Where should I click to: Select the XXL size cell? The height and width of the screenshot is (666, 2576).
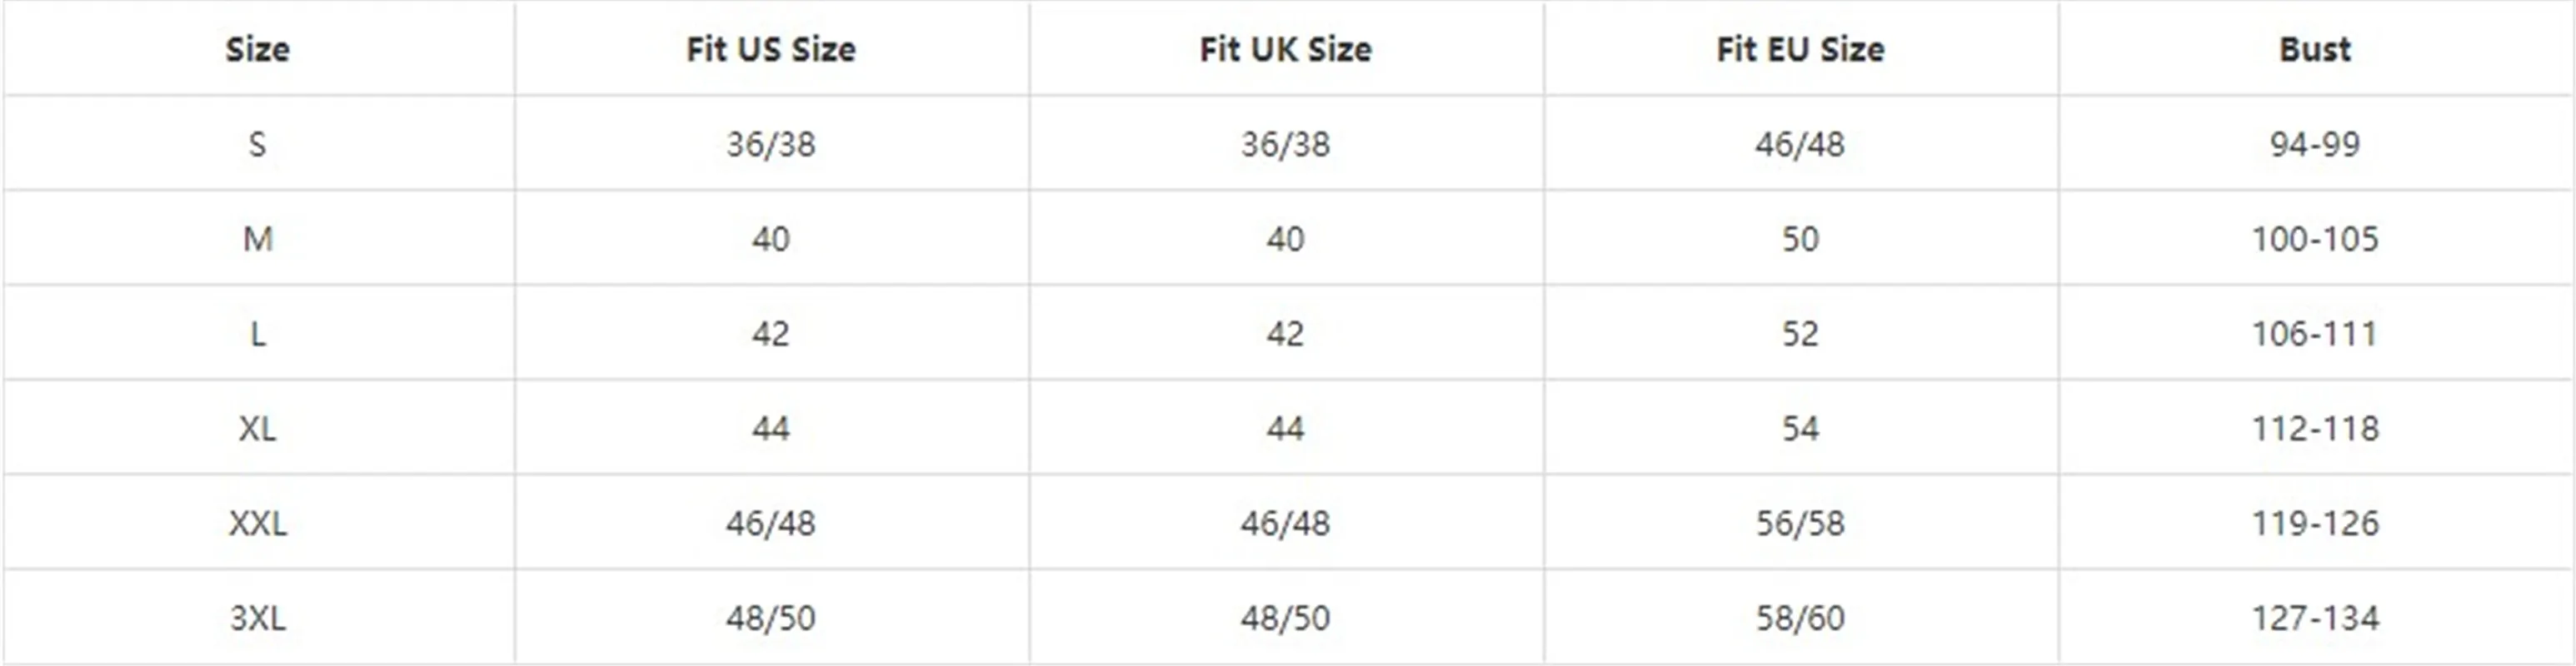(x=257, y=523)
